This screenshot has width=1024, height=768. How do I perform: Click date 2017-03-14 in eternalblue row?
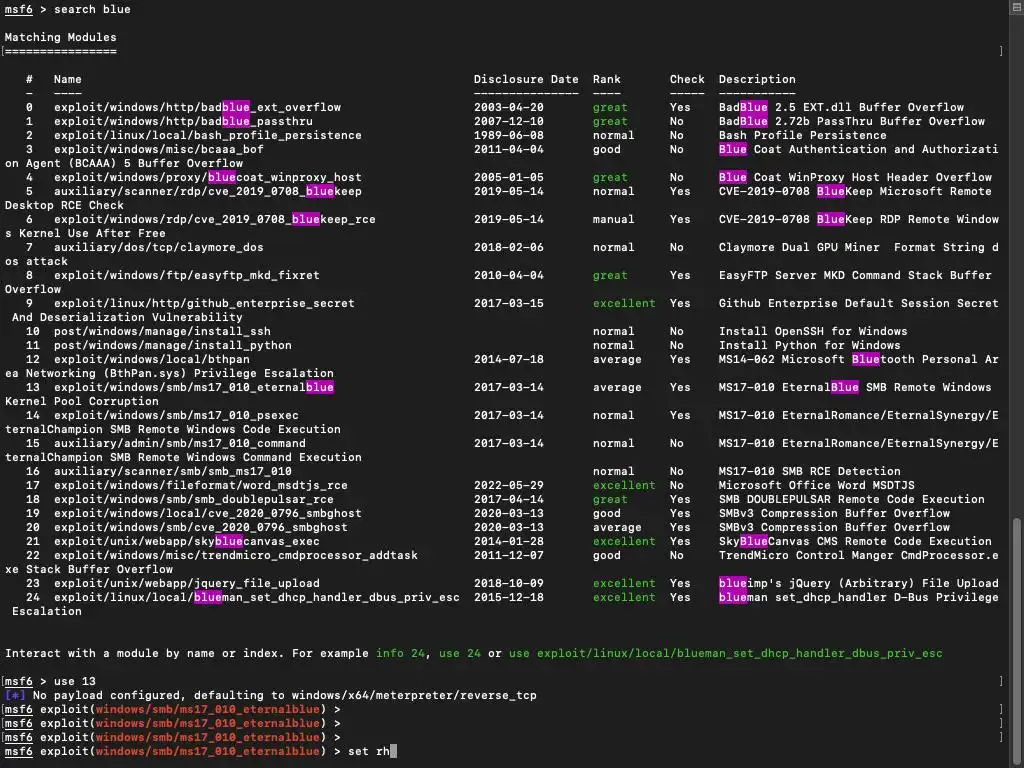(509, 388)
